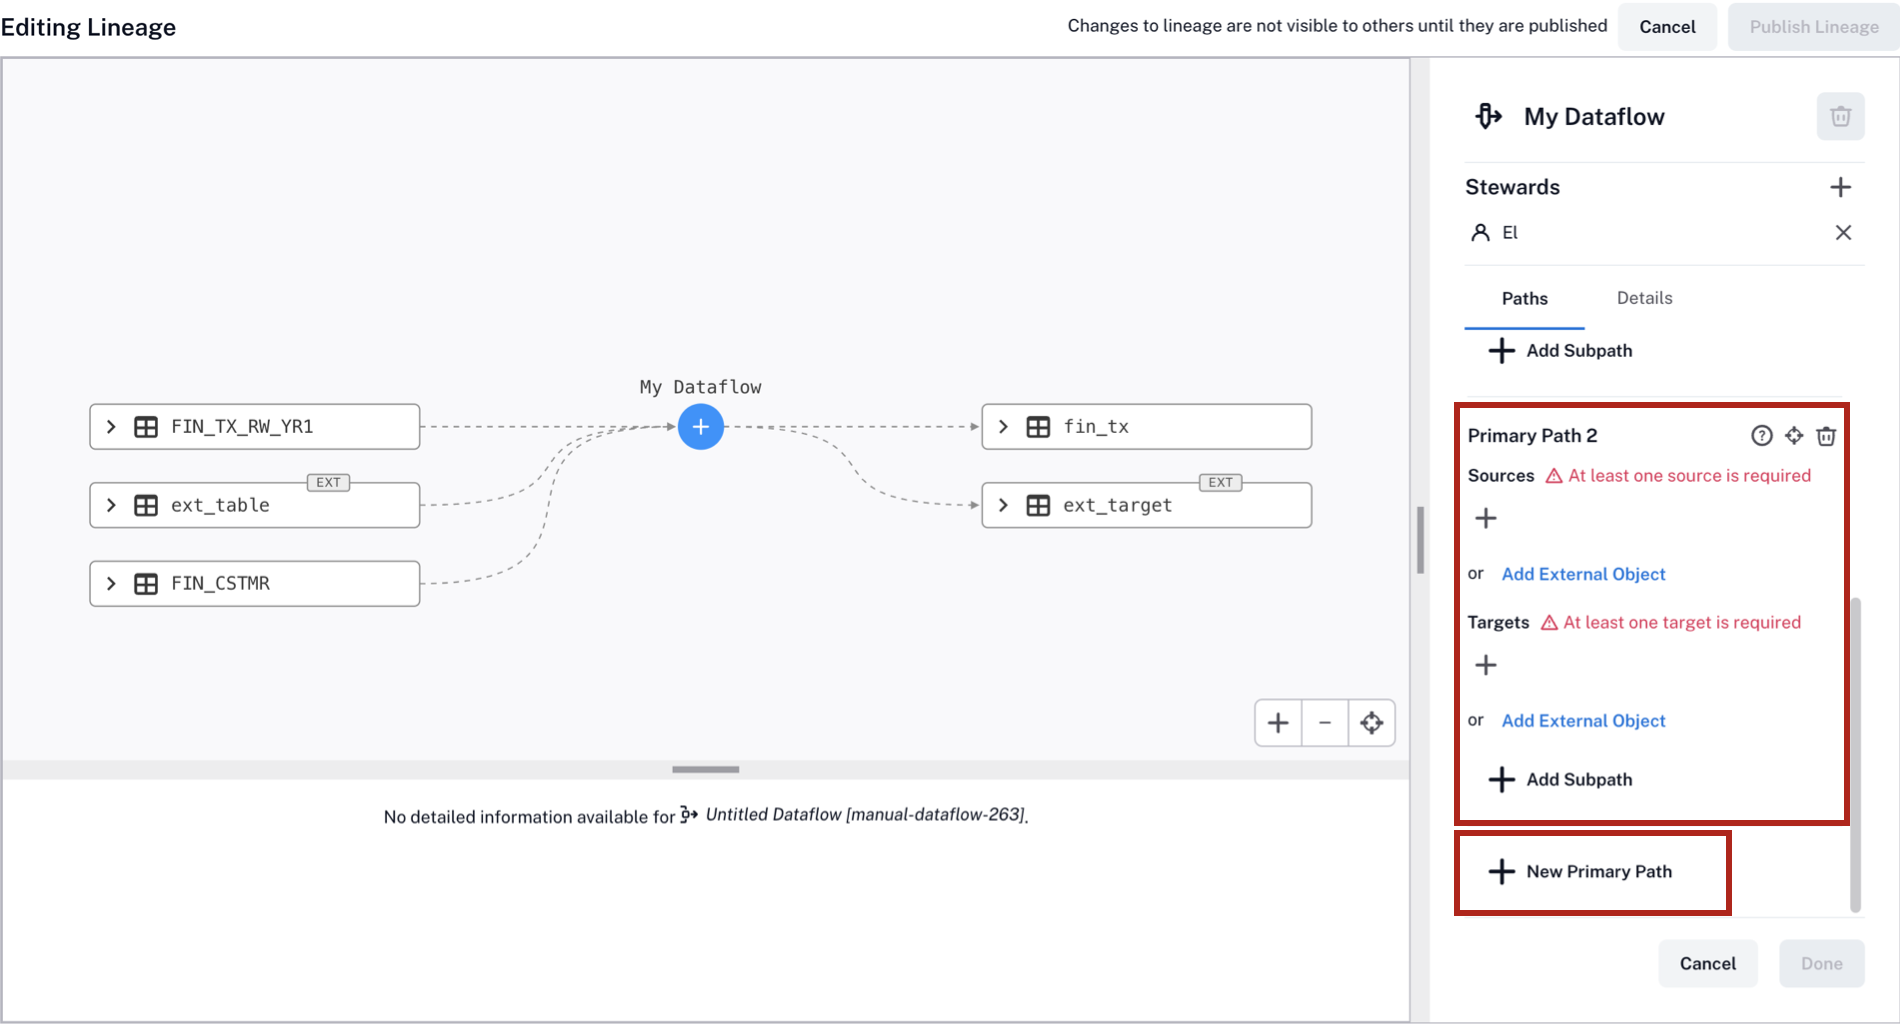The image size is (1900, 1024).
Task: Click Untitled Dataflow manual-dataflow-263 text
Action: pyautogui.click(x=865, y=815)
